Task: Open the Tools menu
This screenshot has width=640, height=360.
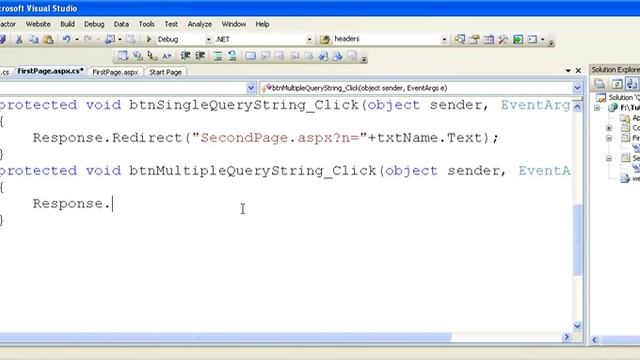Action: (147, 24)
